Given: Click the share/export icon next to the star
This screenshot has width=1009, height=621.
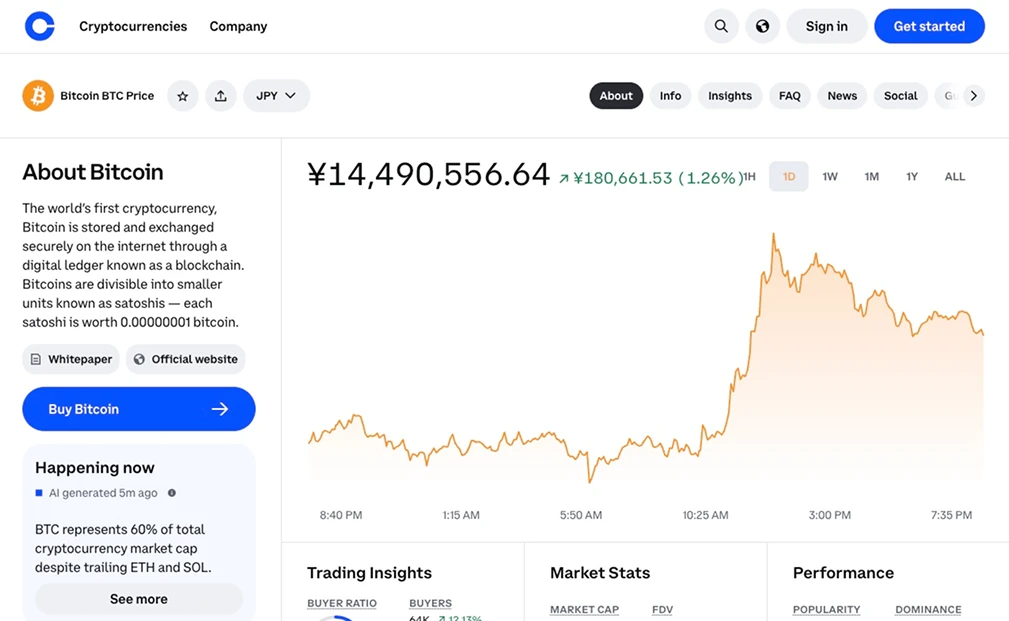Looking at the screenshot, I should coord(220,95).
